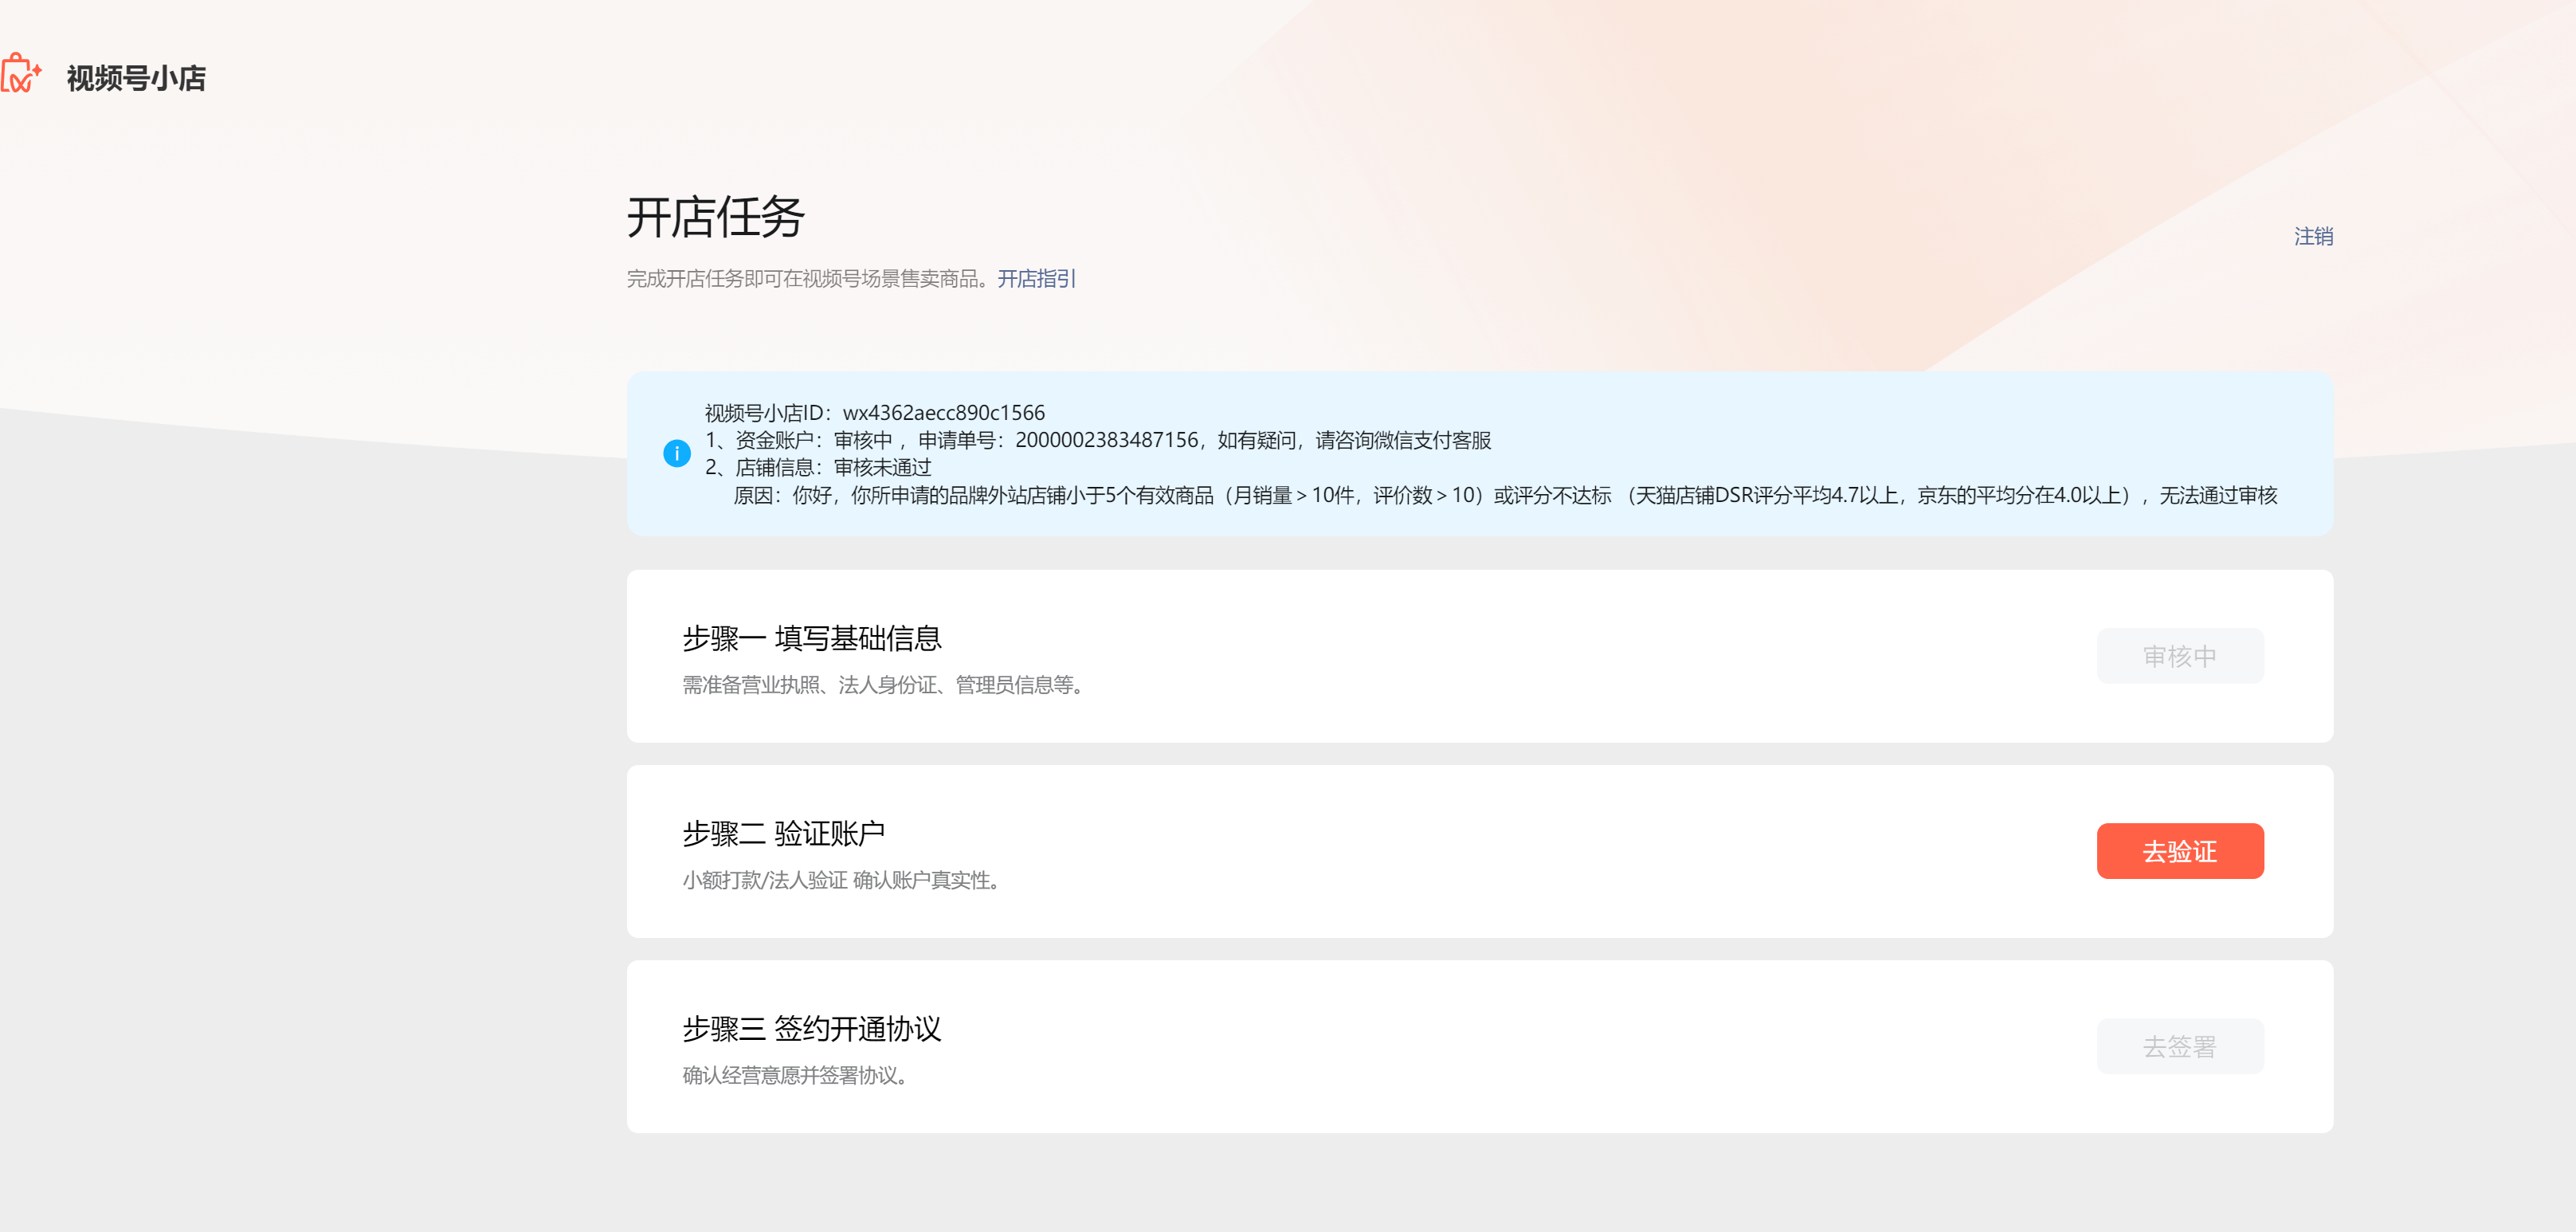
Task: Click the 视频号小店ID line in notice
Action: coord(874,413)
